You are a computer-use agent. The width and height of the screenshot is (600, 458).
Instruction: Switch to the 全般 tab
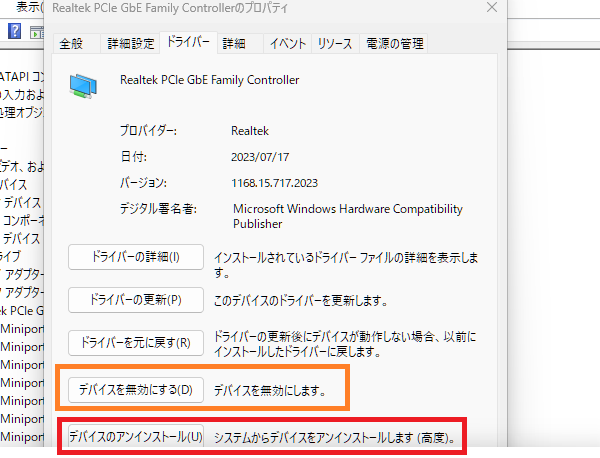(x=77, y=44)
